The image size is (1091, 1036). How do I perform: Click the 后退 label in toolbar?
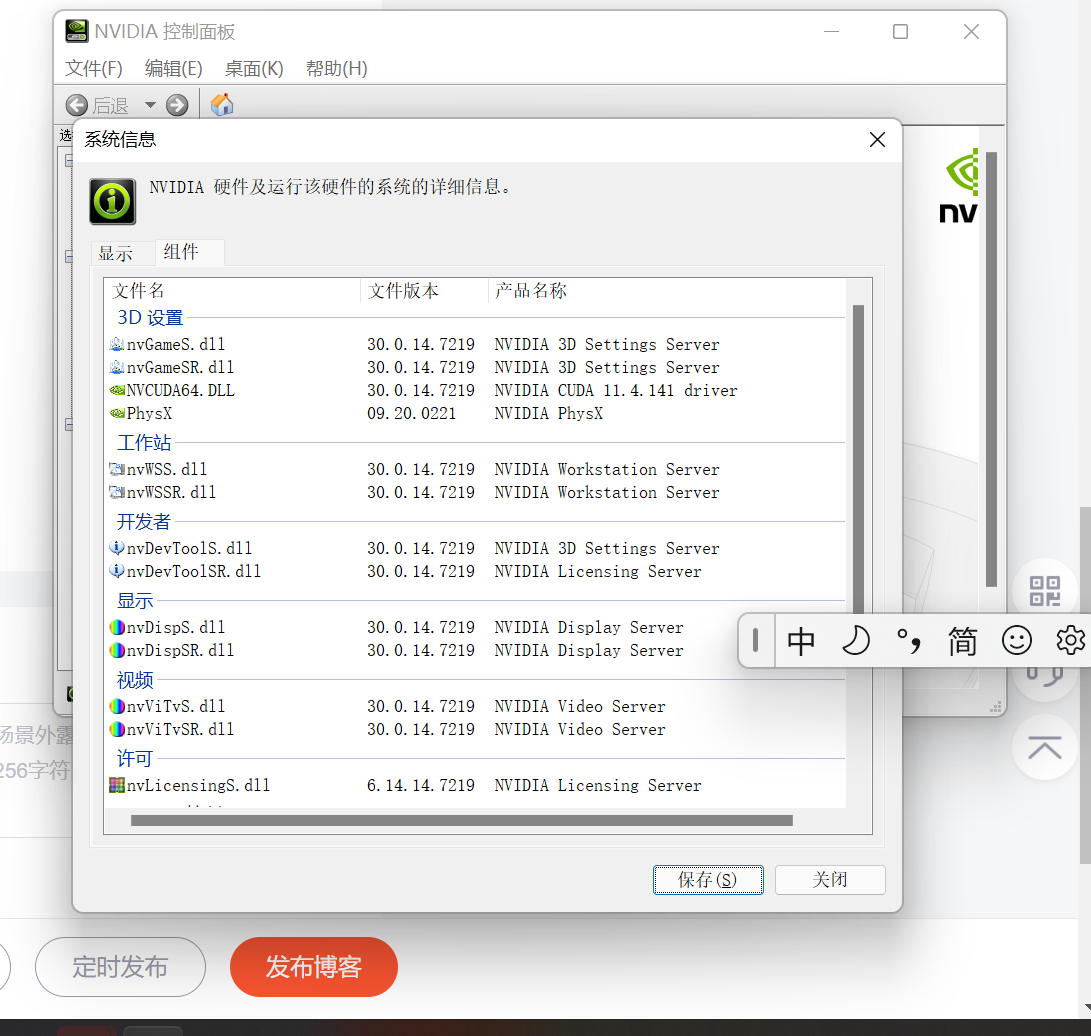click(111, 106)
